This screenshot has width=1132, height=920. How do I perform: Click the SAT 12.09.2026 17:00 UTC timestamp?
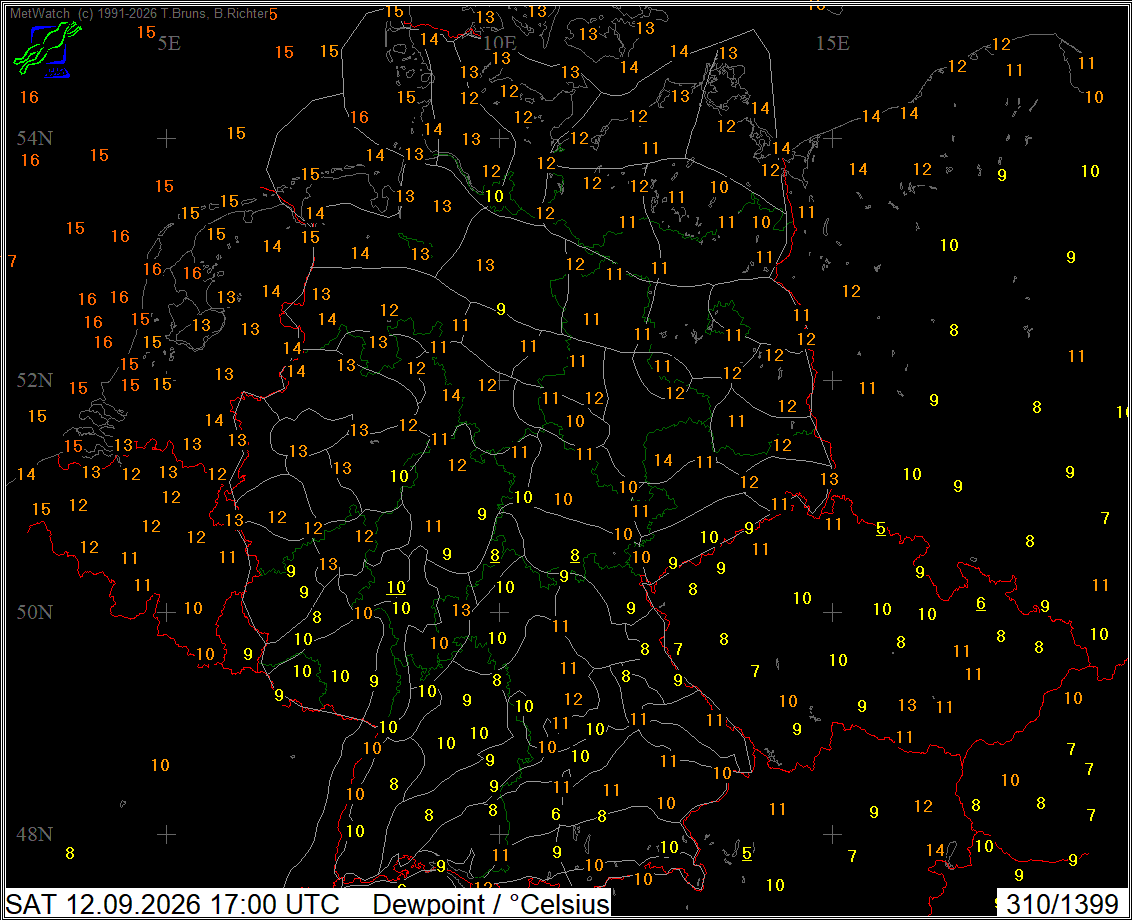[x=172, y=904]
